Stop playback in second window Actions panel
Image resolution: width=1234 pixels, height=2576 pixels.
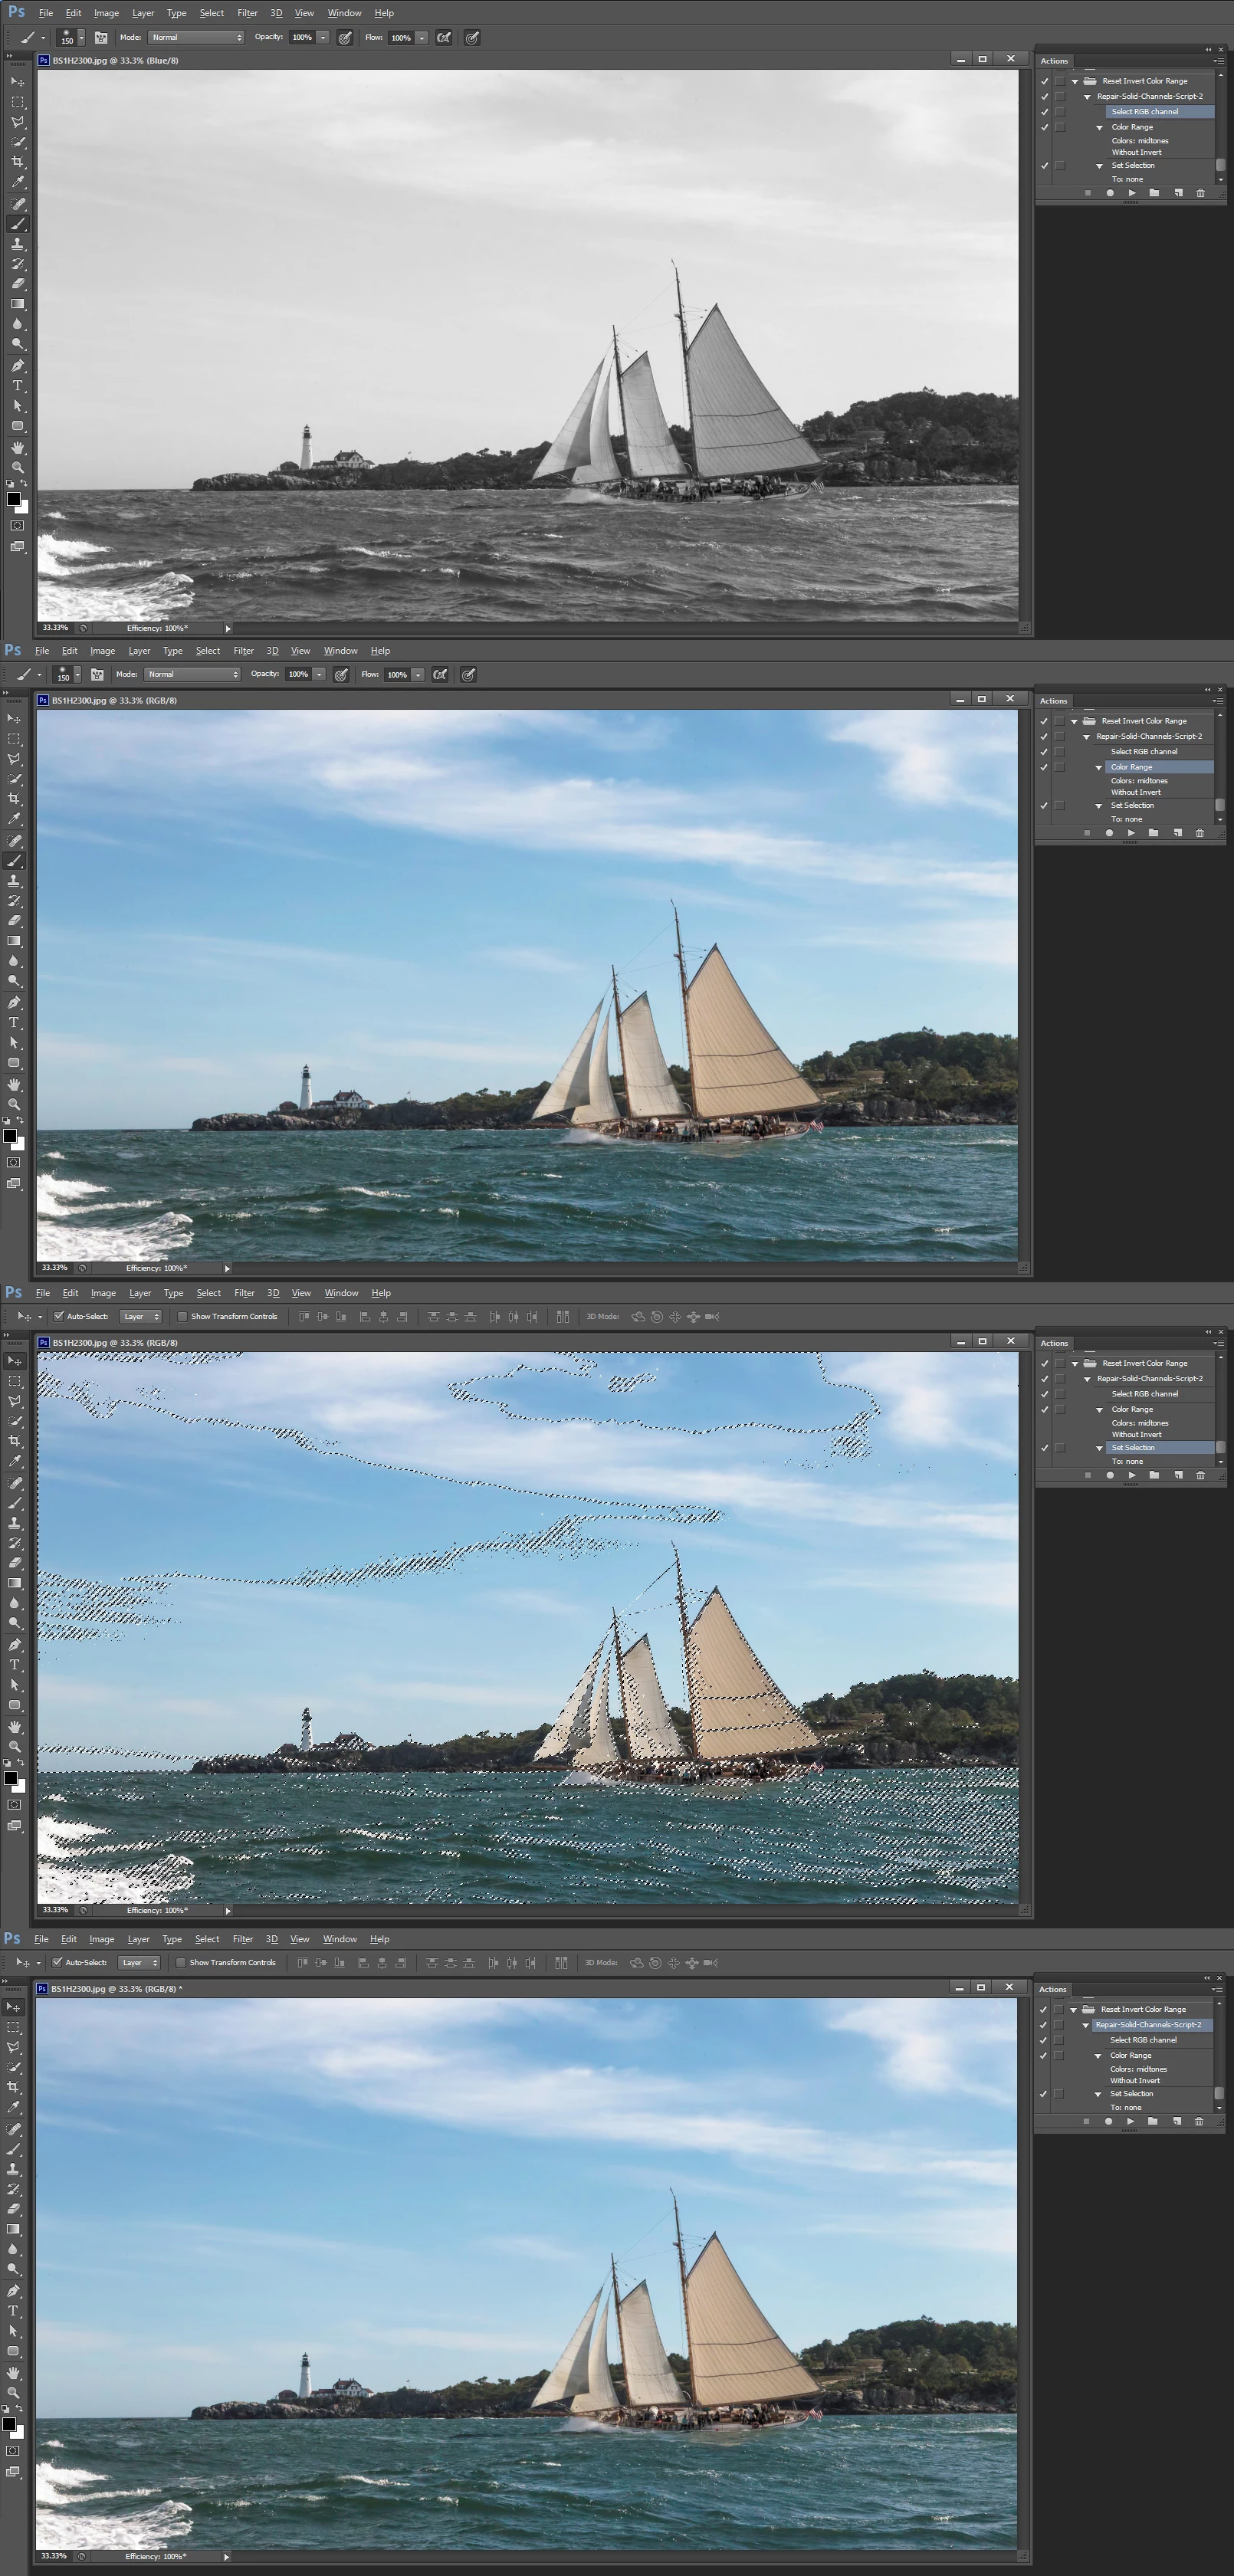[1086, 832]
